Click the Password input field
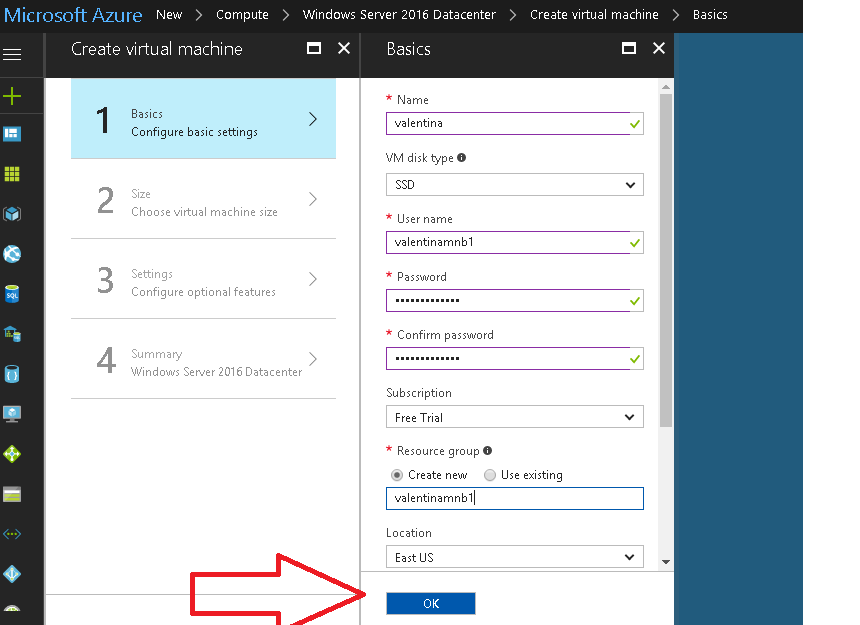 [x=514, y=300]
